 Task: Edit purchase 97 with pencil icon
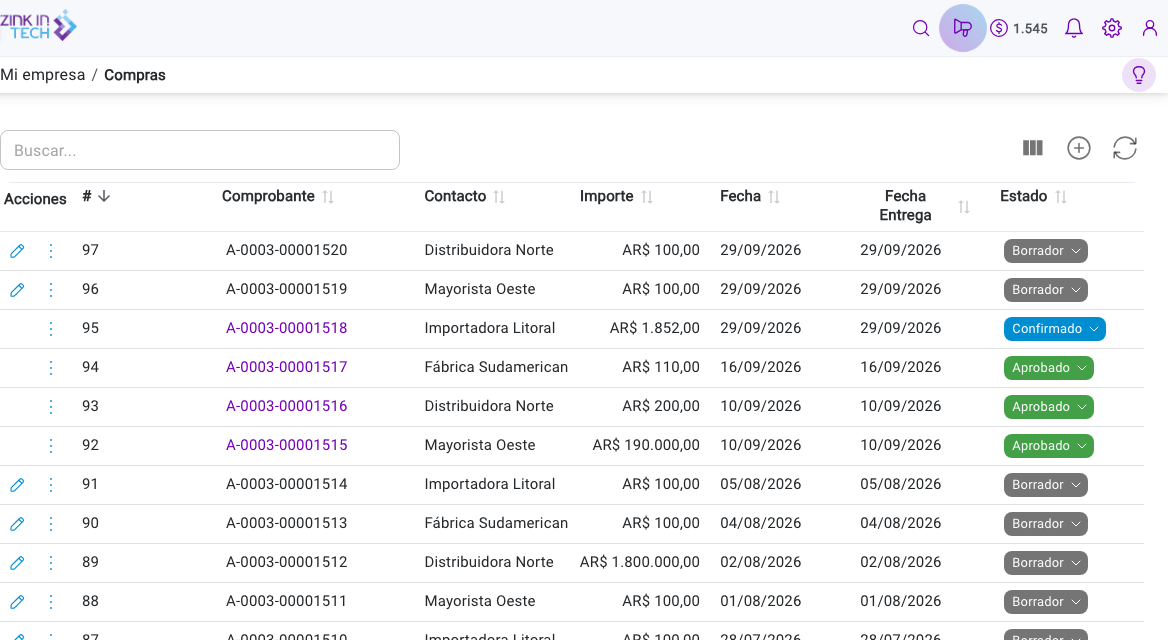click(17, 251)
